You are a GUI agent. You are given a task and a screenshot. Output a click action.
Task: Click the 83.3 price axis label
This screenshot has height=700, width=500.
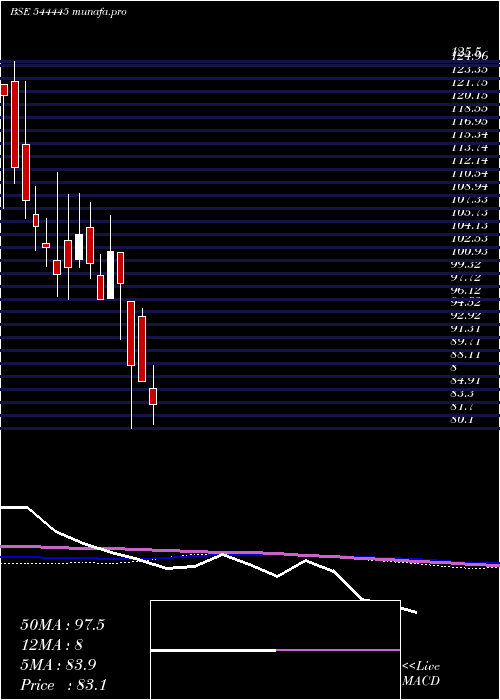(x=463, y=394)
